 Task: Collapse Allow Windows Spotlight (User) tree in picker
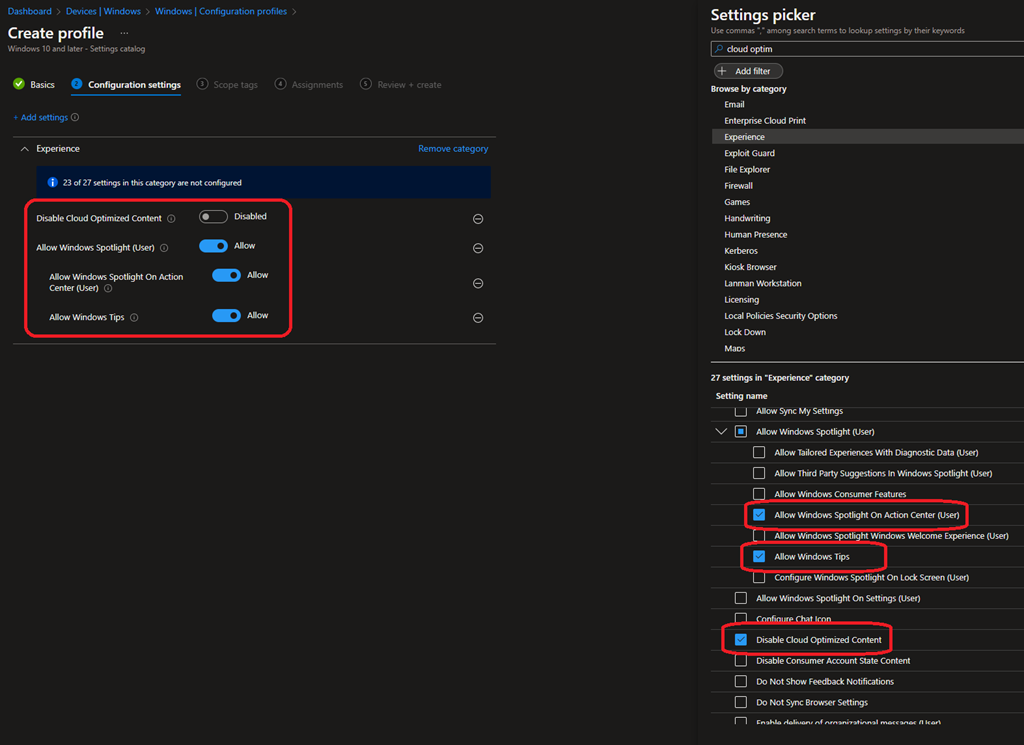coord(721,432)
